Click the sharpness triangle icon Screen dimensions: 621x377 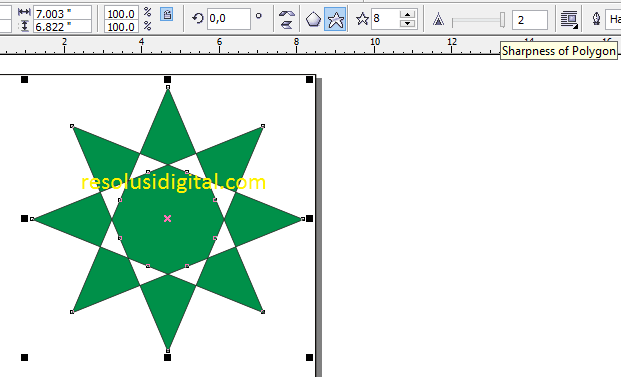(438, 19)
